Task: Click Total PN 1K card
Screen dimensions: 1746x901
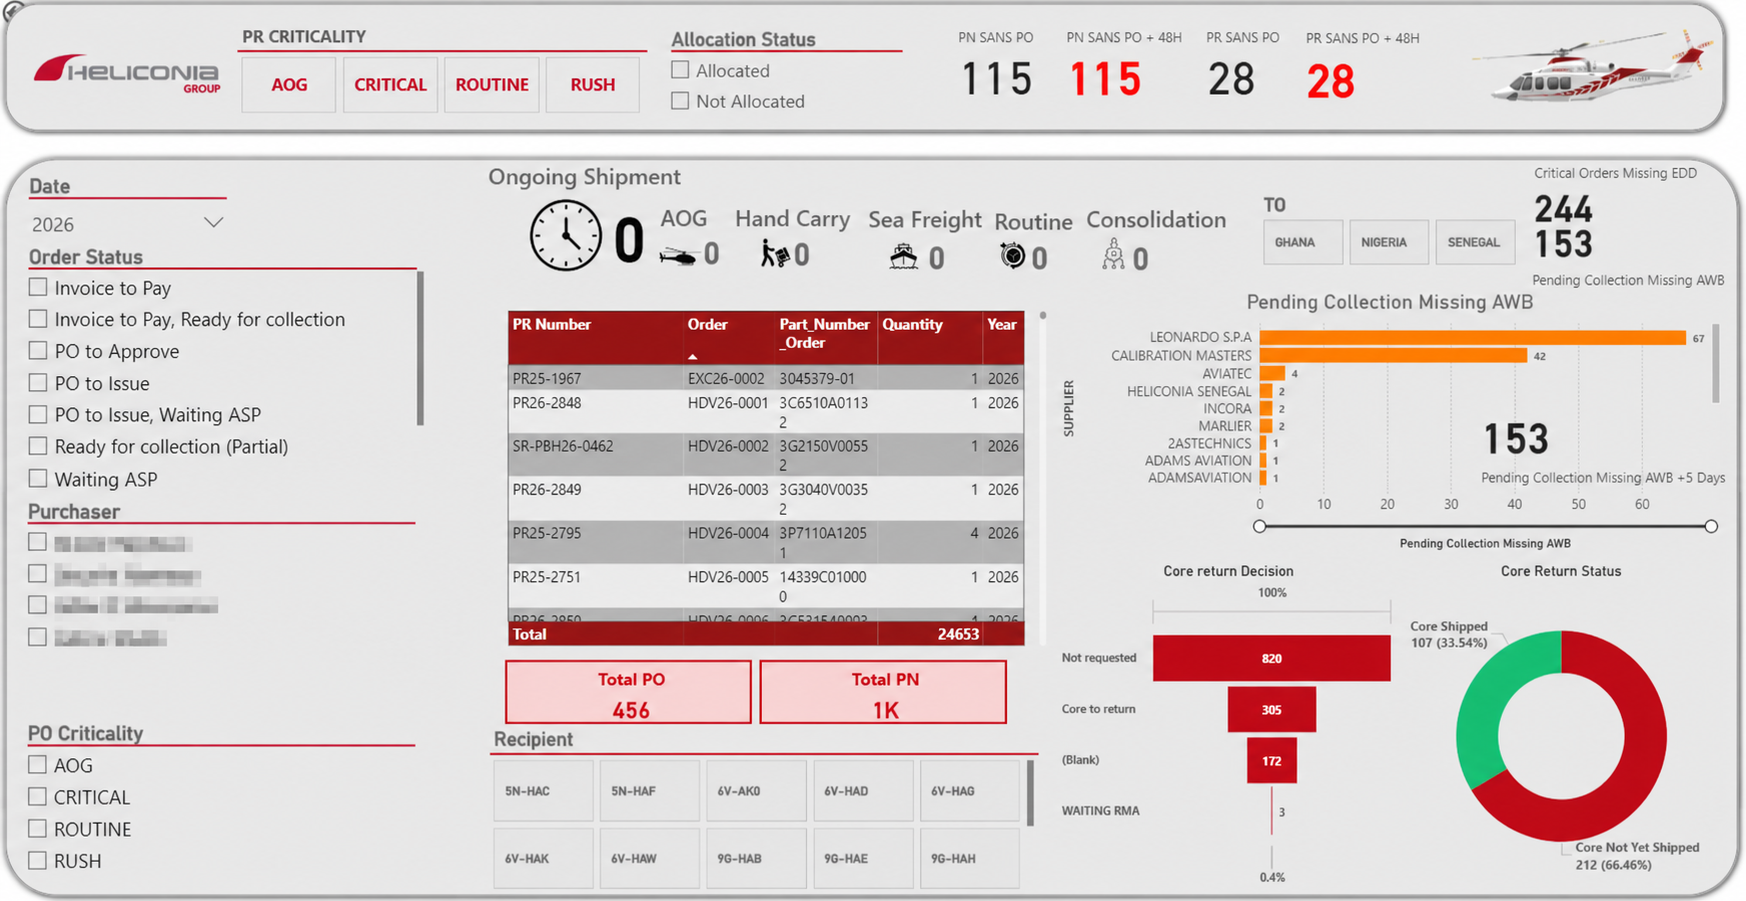Action: 883,692
